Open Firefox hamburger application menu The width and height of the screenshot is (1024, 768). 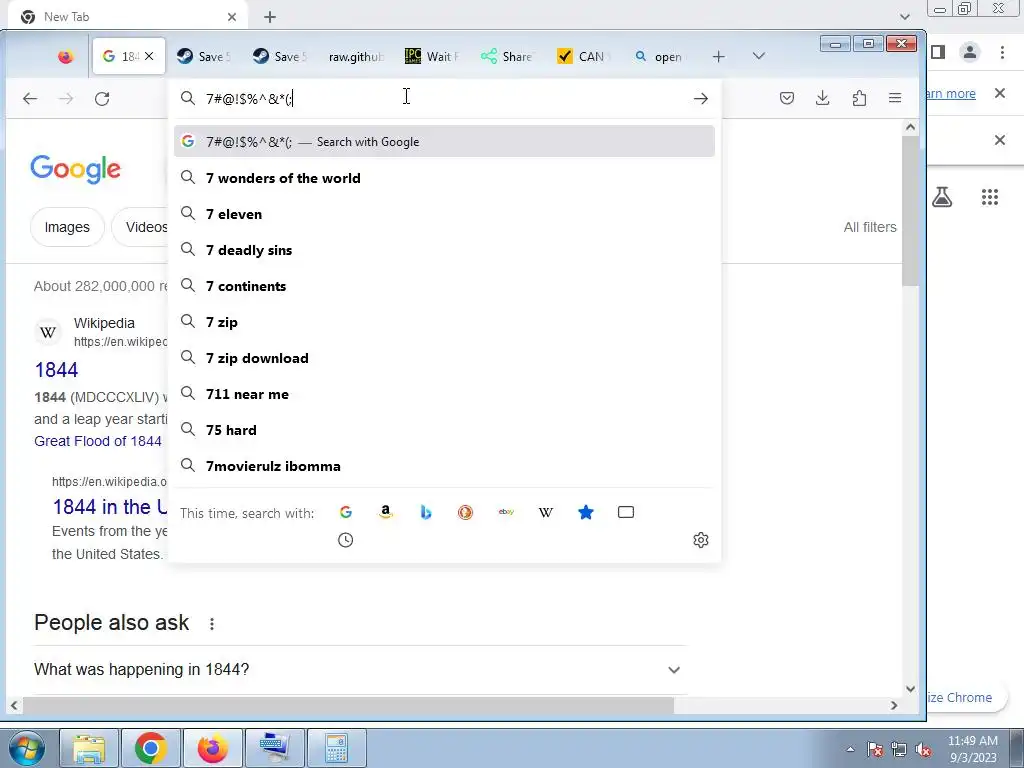point(895,99)
